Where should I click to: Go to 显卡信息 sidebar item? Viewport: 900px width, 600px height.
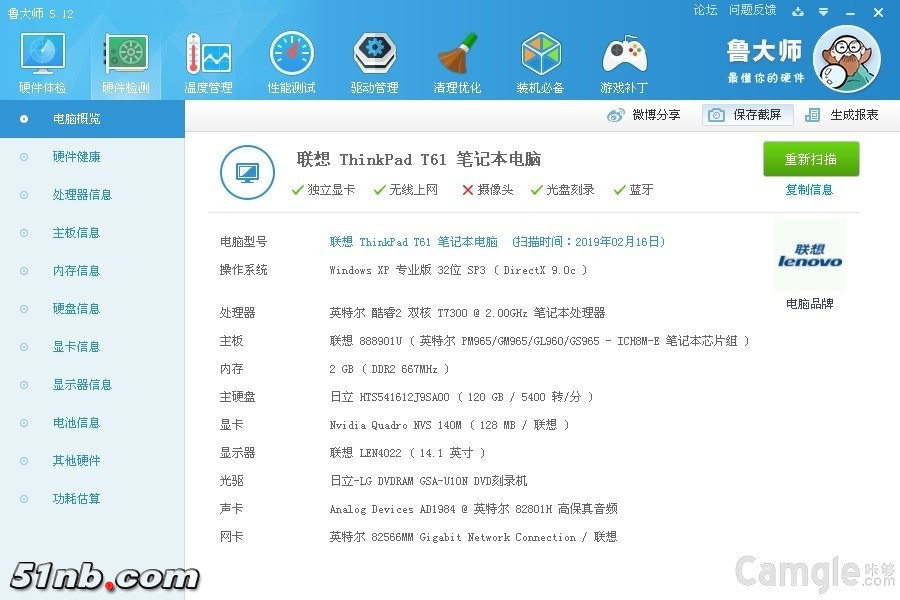pos(76,347)
